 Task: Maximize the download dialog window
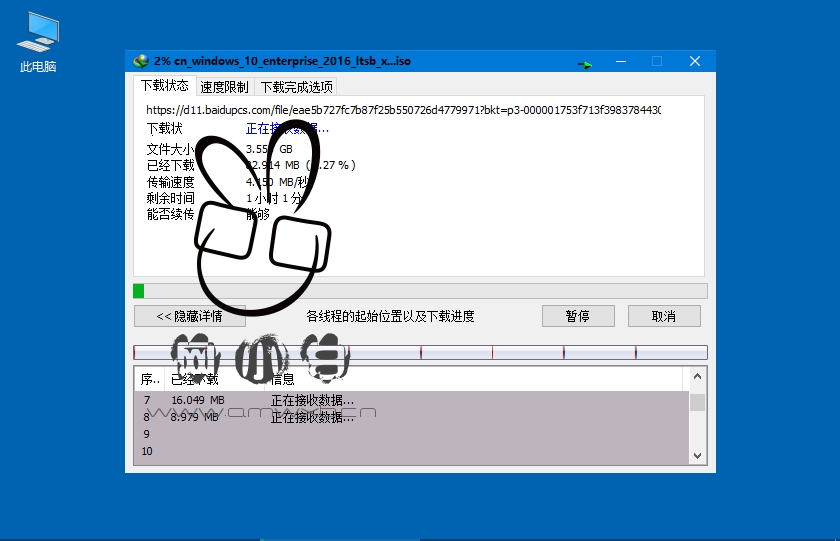[x=657, y=61]
